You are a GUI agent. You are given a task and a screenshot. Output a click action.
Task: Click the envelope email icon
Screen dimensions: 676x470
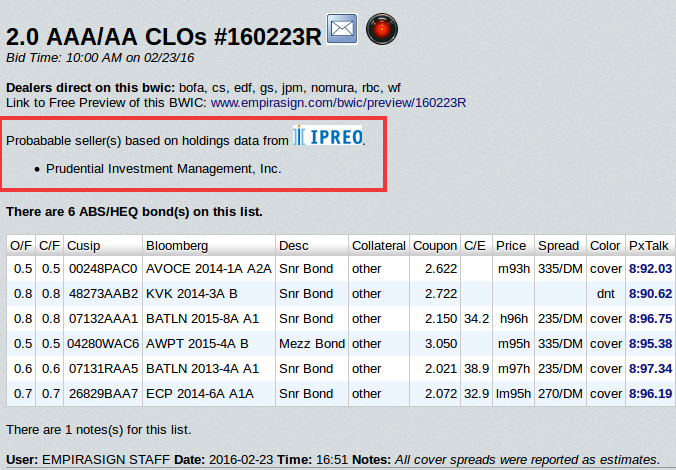342,29
